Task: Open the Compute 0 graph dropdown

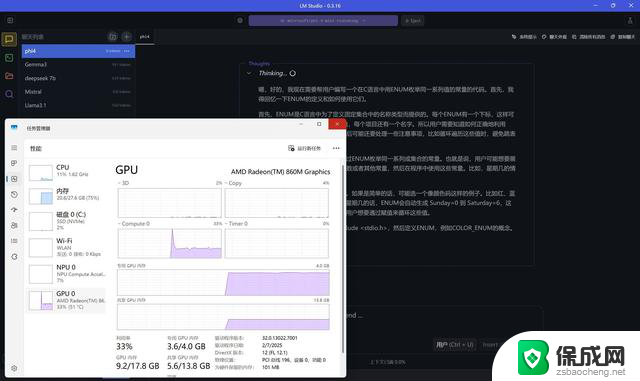Action: (x=134, y=224)
